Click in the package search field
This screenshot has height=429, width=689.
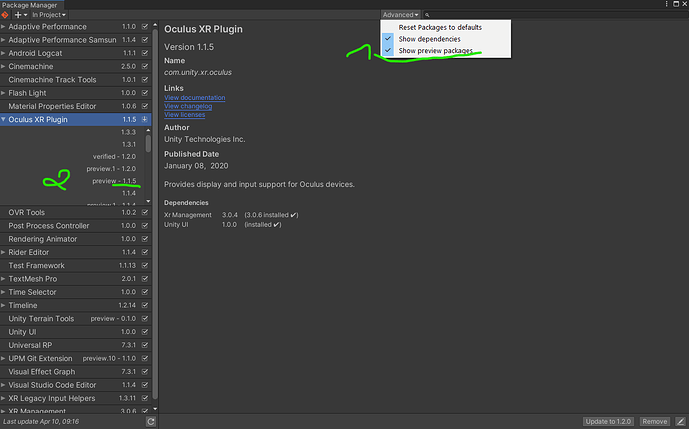tap(555, 15)
